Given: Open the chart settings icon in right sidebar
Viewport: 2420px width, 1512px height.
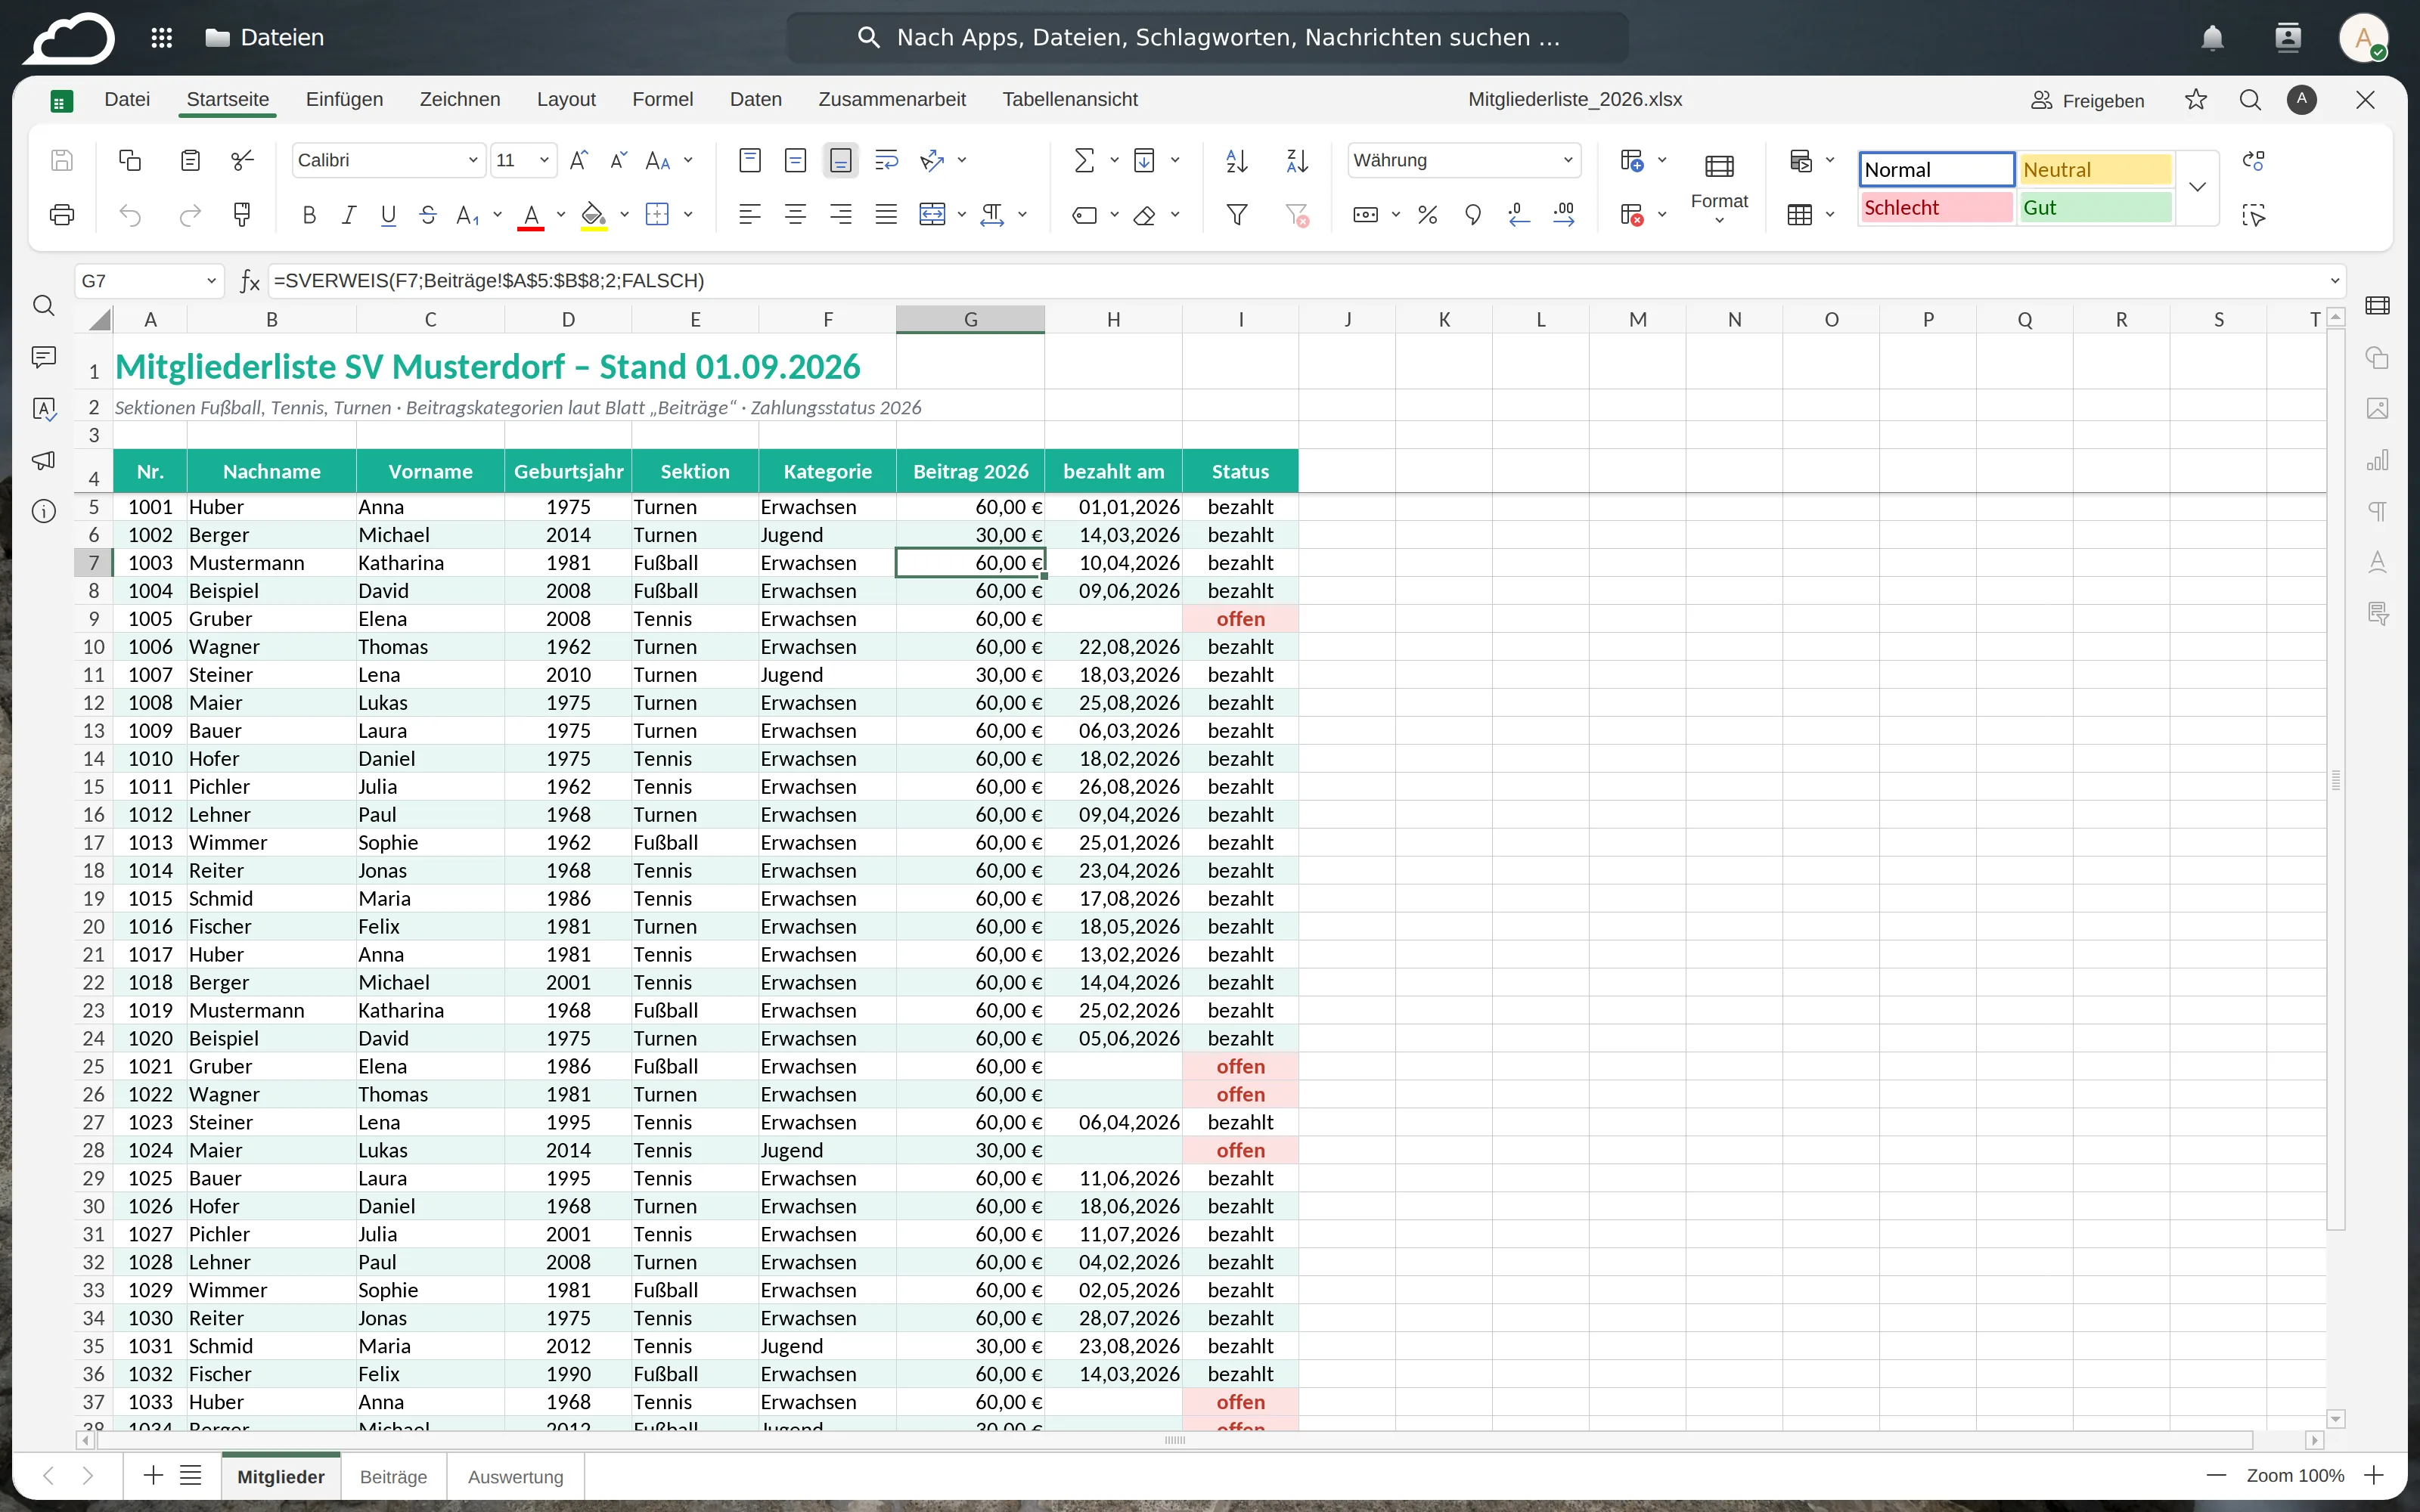Looking at the screenshot, I should tap(2378, 460).
